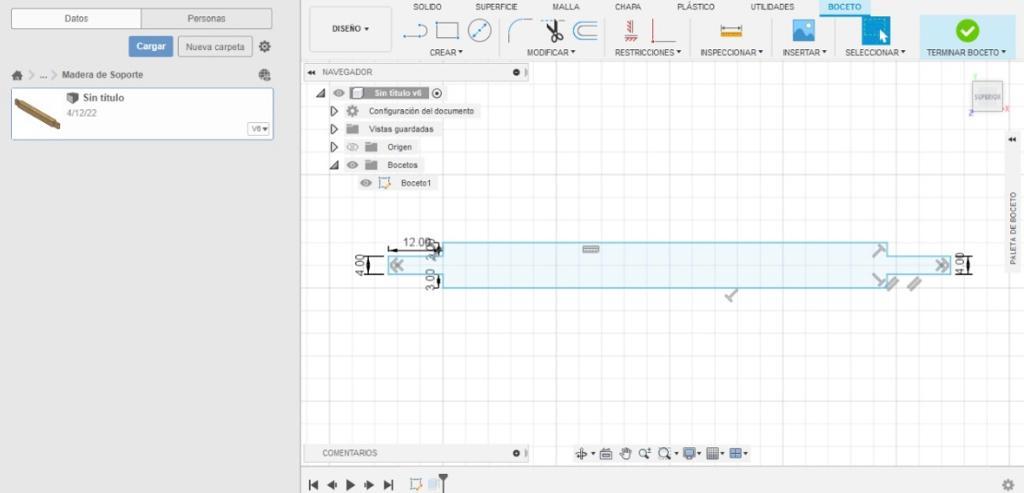
Task: Switch to the UTILIDADES tab
Action: click(772, 7)
